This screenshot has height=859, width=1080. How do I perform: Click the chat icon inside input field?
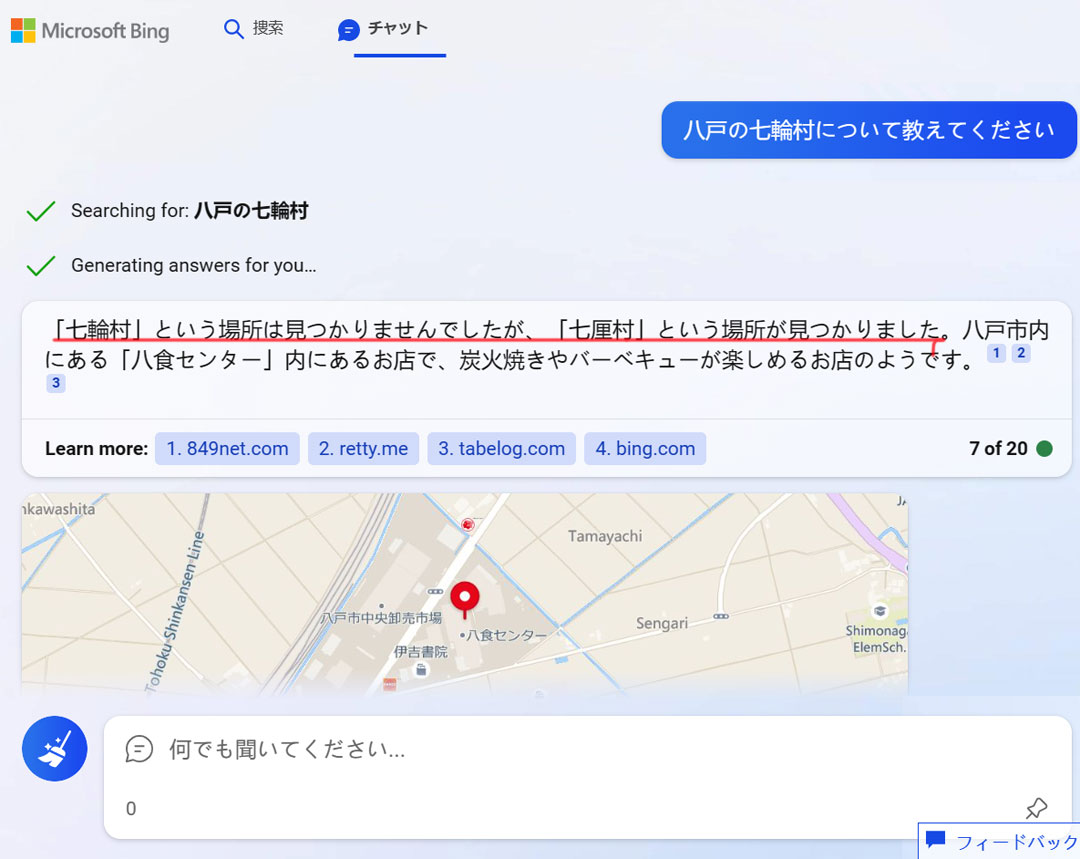click(x=139, y=749)
